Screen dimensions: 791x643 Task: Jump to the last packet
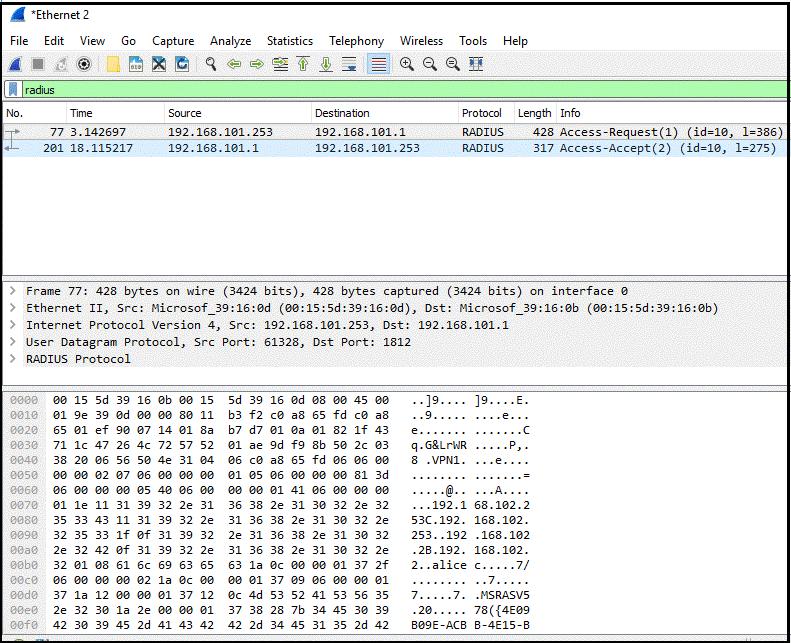[x=326, y=64]
